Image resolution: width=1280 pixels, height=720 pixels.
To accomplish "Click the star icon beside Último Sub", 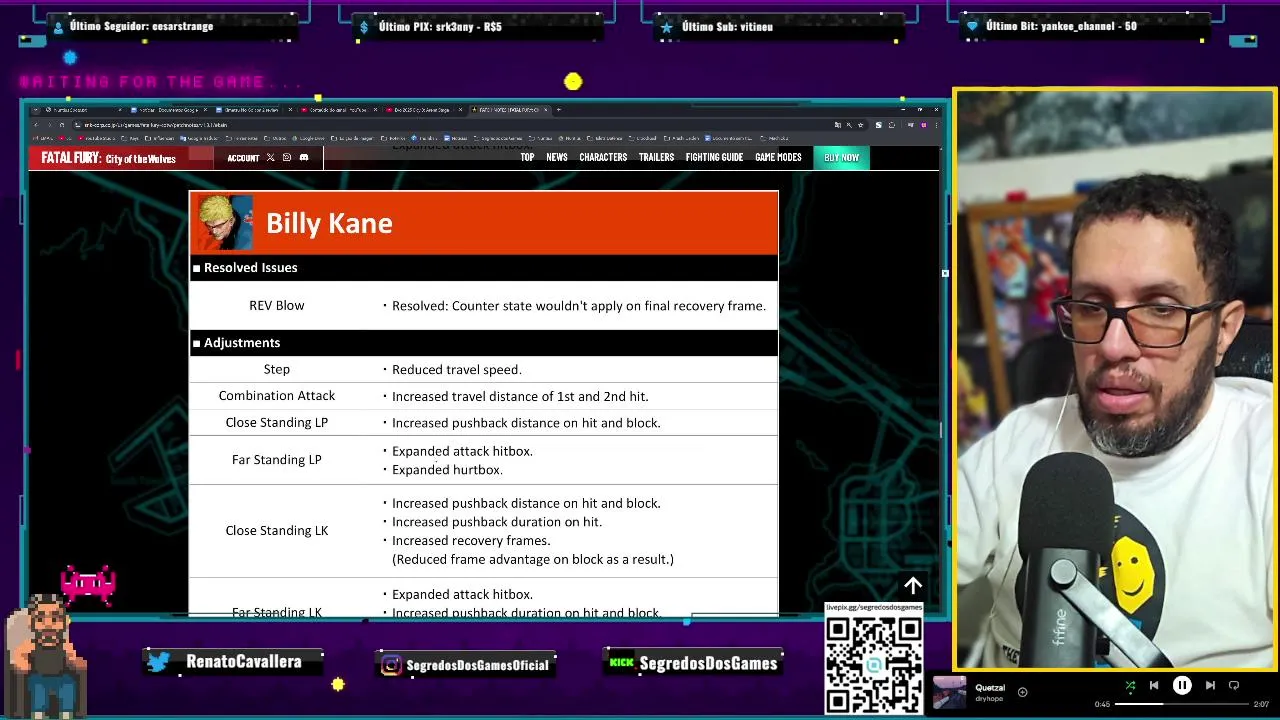I will click(667, 27).
